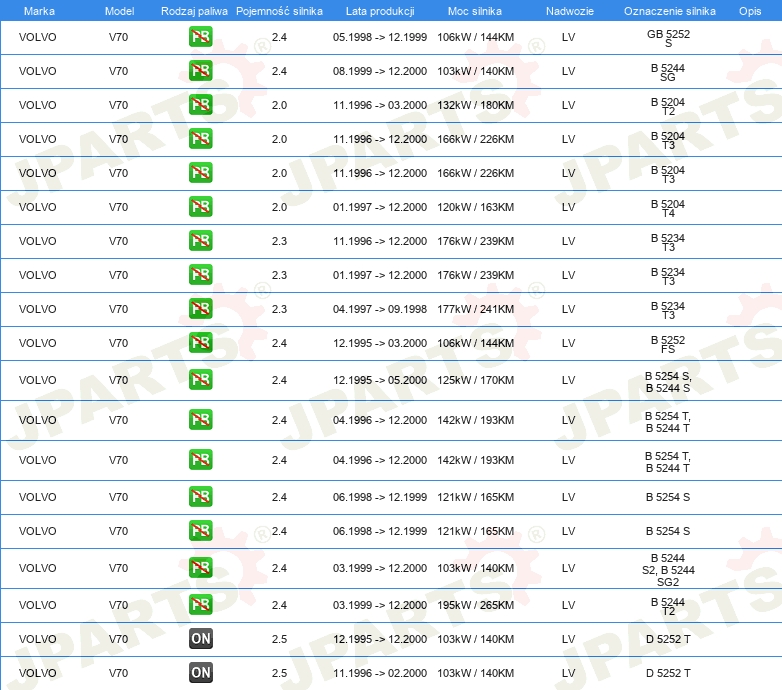The width and height of the screenshot is (782, 690).
Task: Click the PB fuel icon in the 195kW / 265KM row
Action: point(201,605)
